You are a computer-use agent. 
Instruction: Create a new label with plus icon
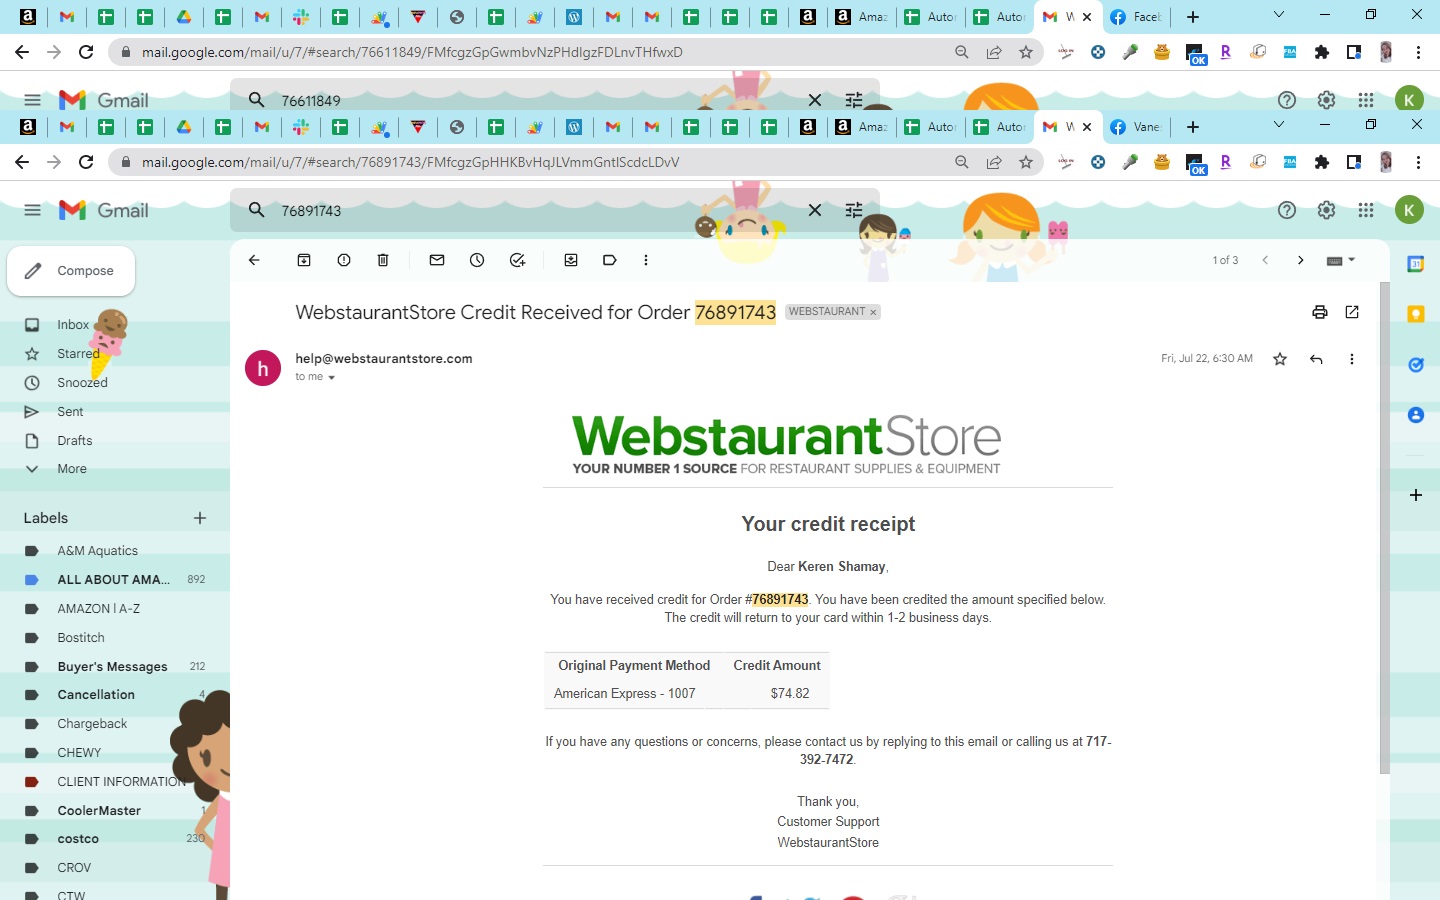click(200, 518)
